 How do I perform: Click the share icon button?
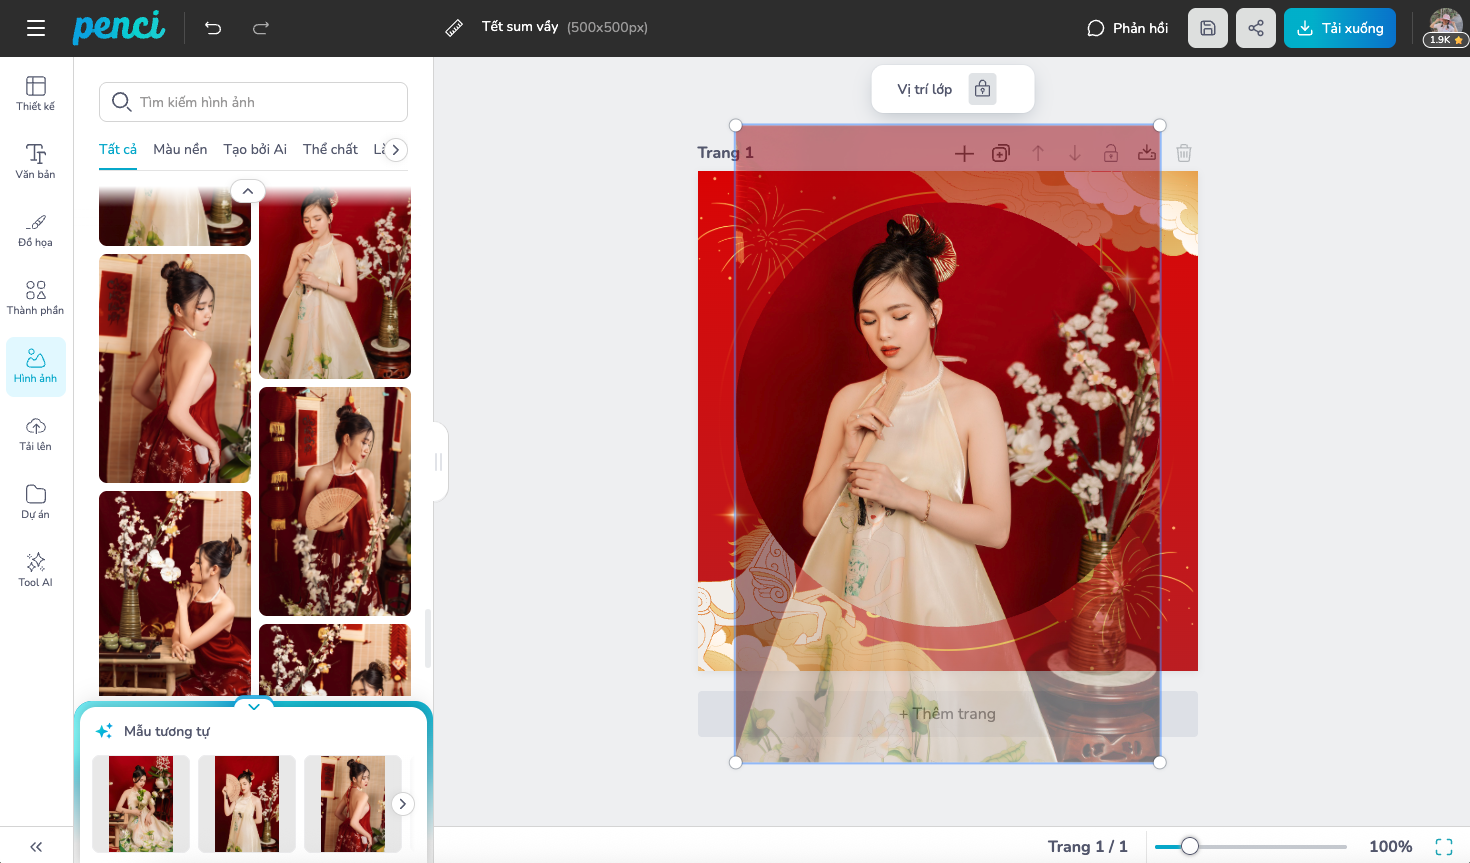1256,28
